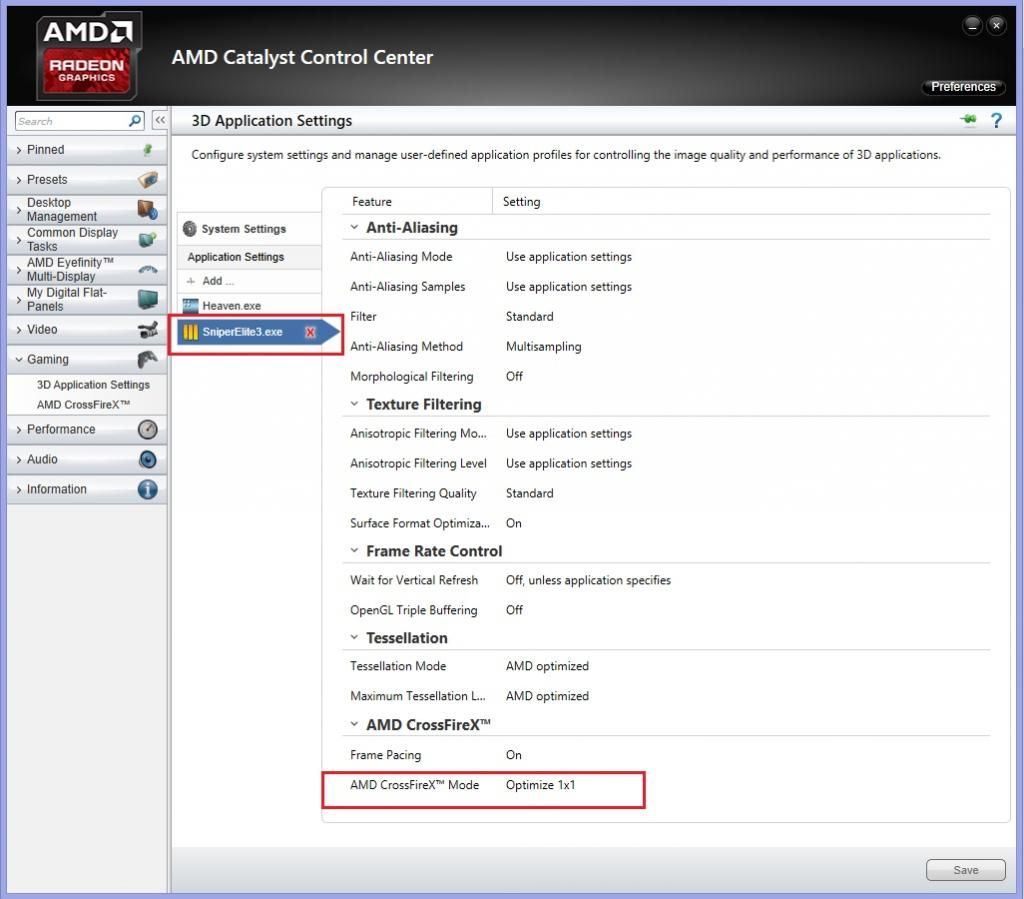Open Preferences menu
The height and width of the screenshot is (899, 1024).
click(963, 87)
